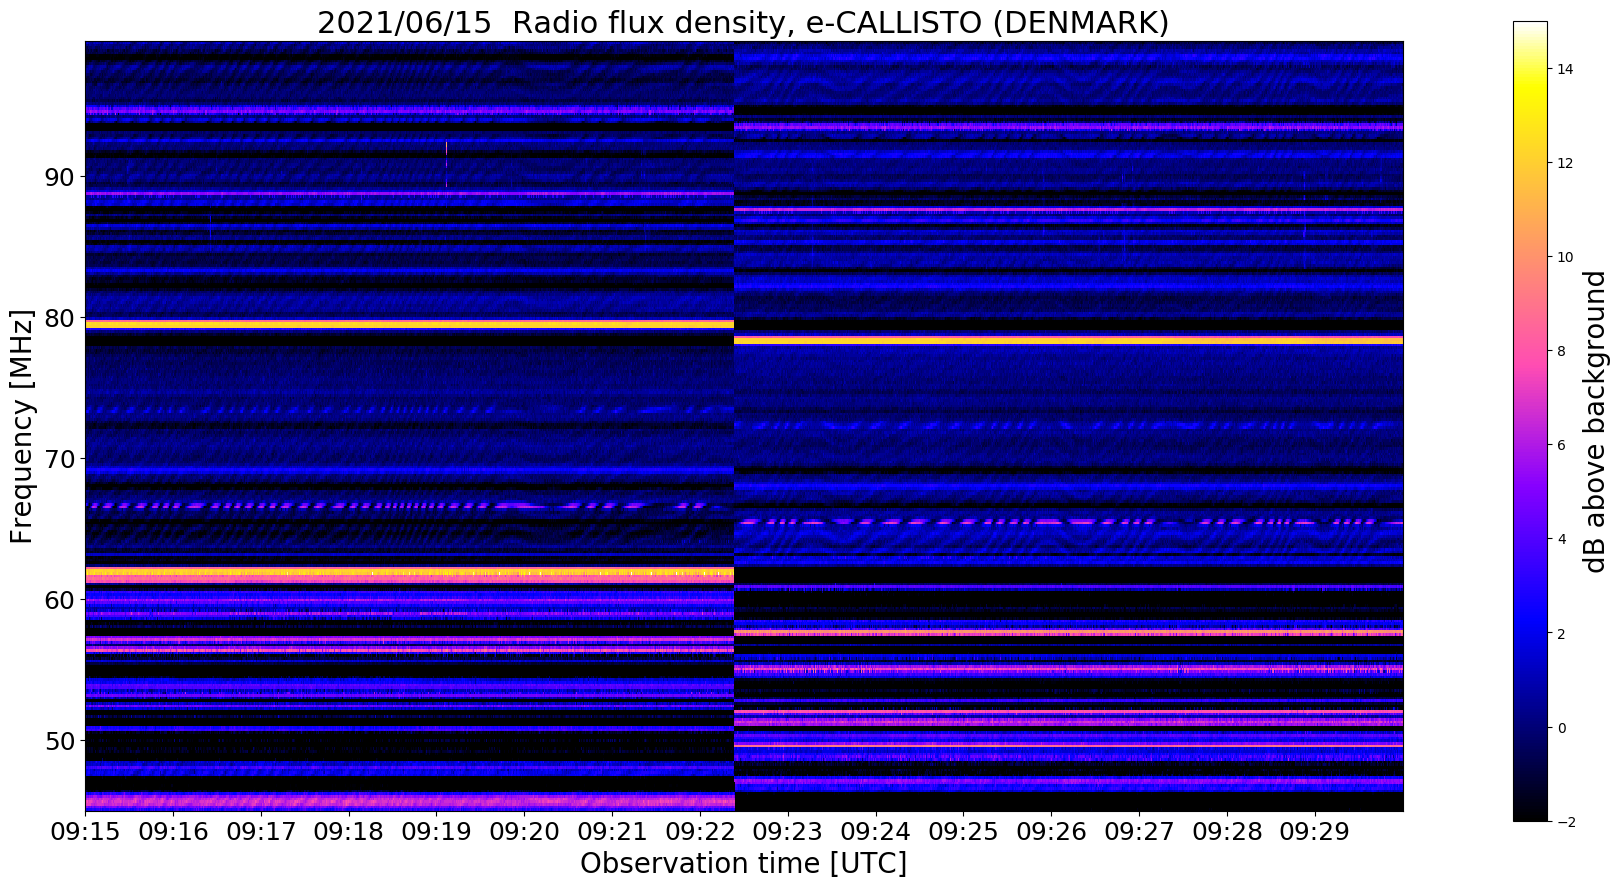Click the 80 MHz frequency tick label
This screenshot has height=888, width=1620.
(x=59, y=318)
